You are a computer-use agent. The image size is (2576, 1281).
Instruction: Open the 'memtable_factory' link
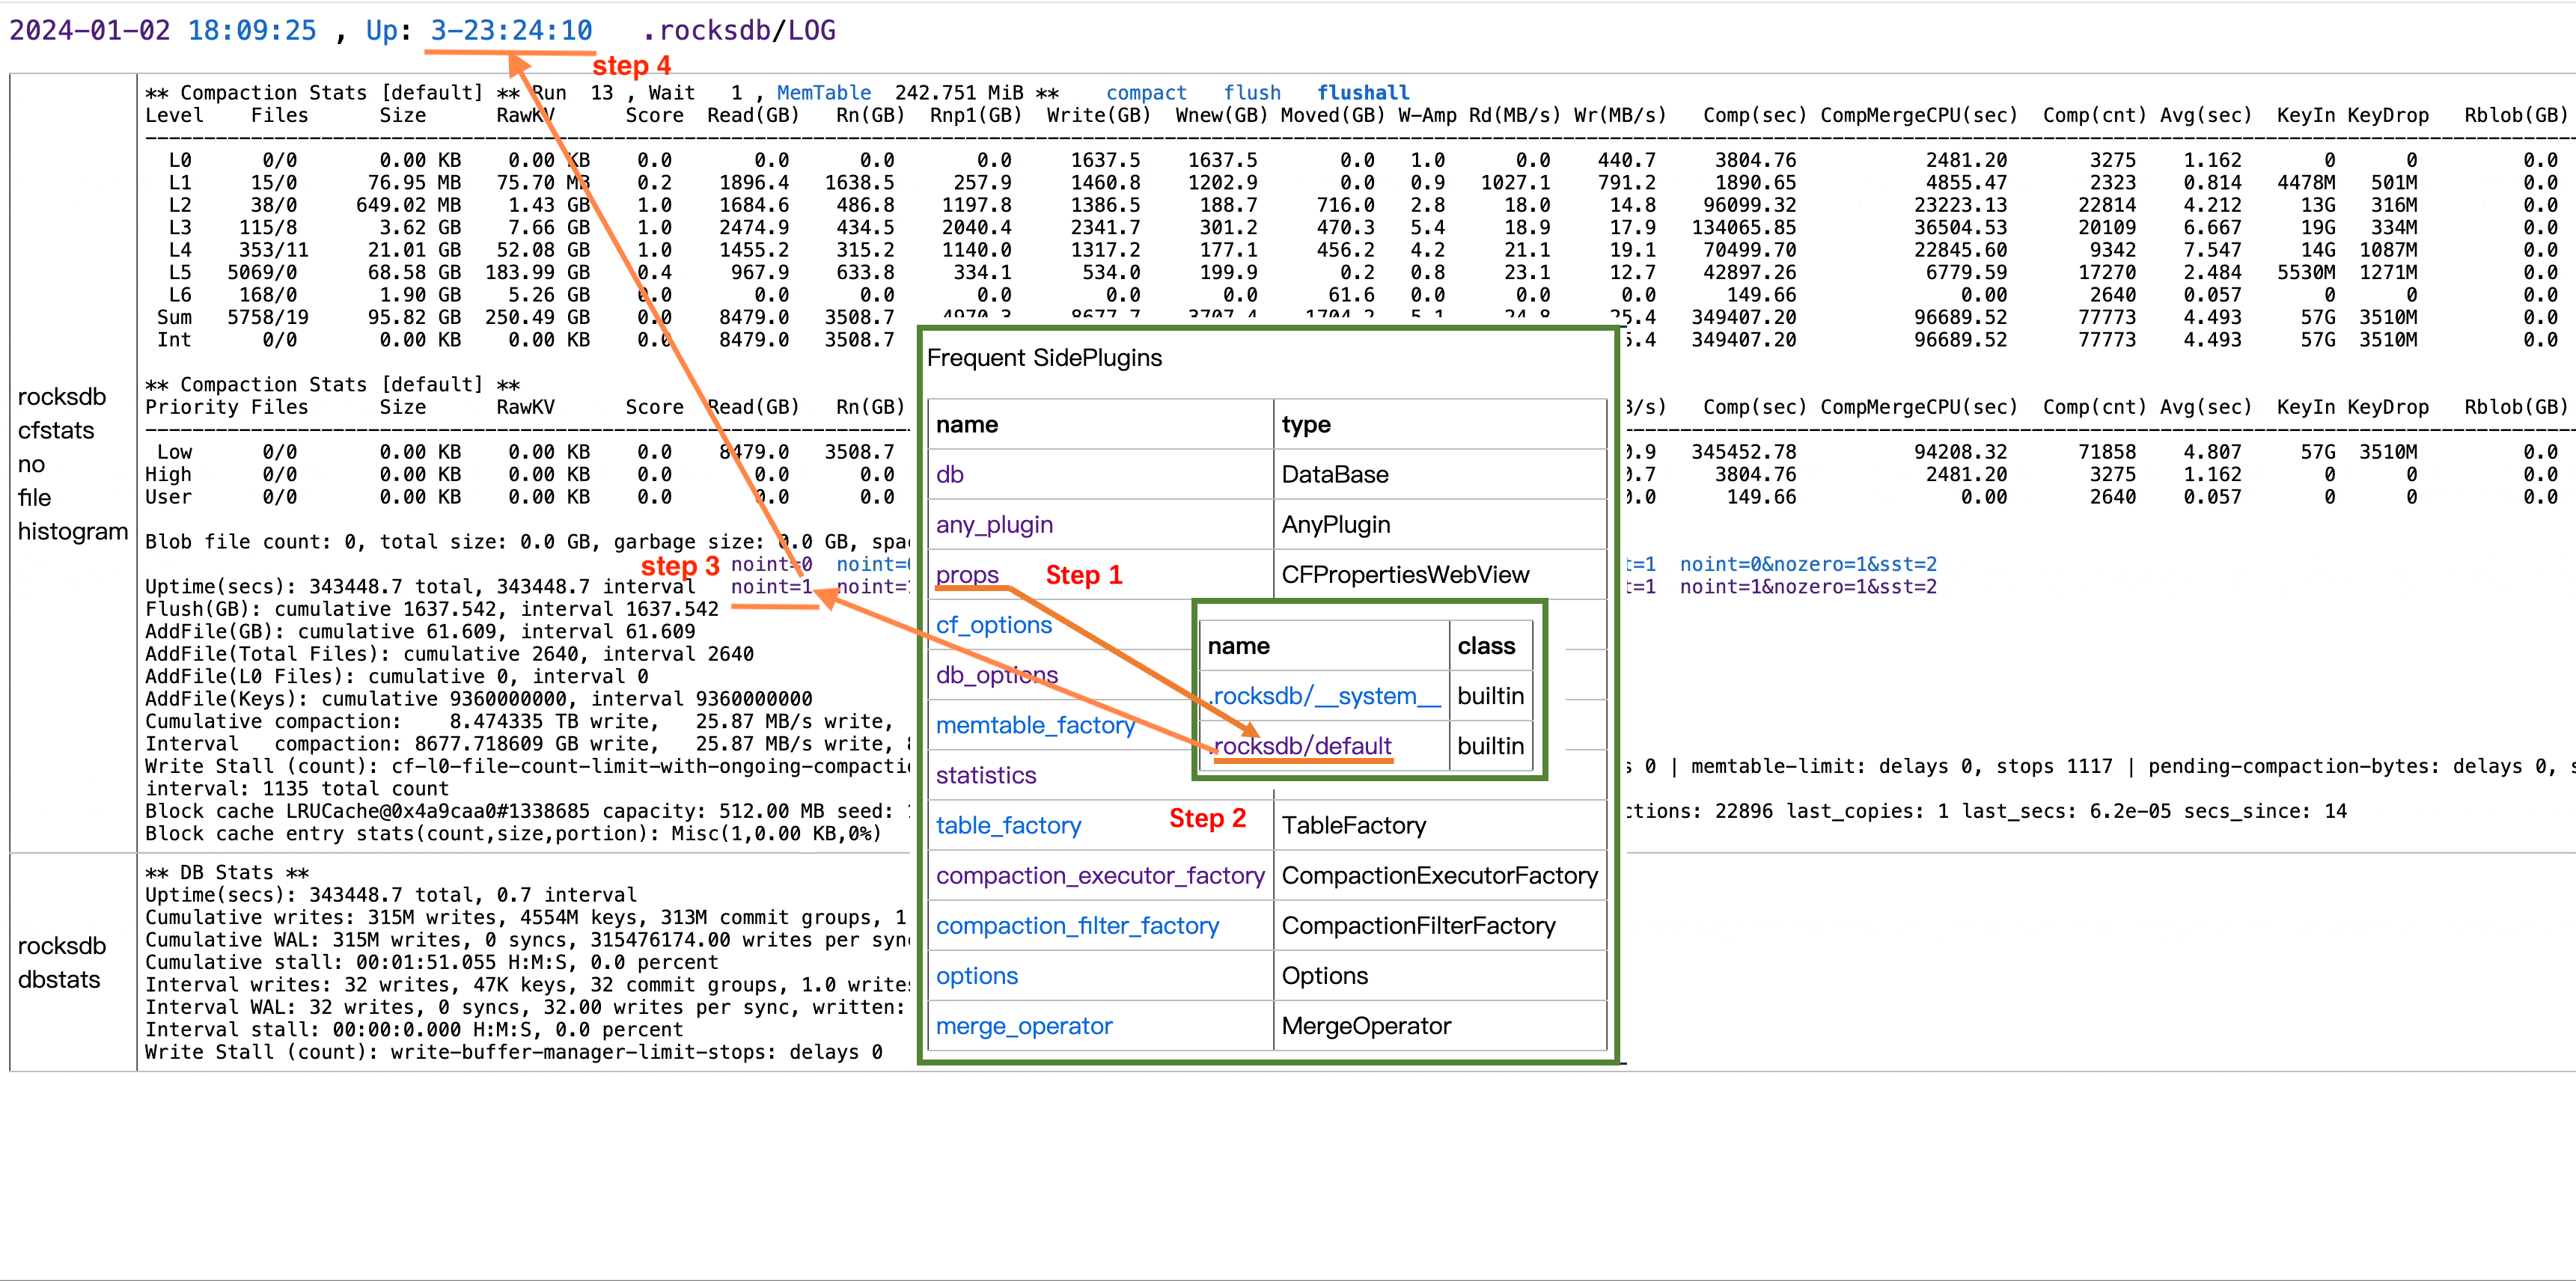click(x=1035, y=724)
